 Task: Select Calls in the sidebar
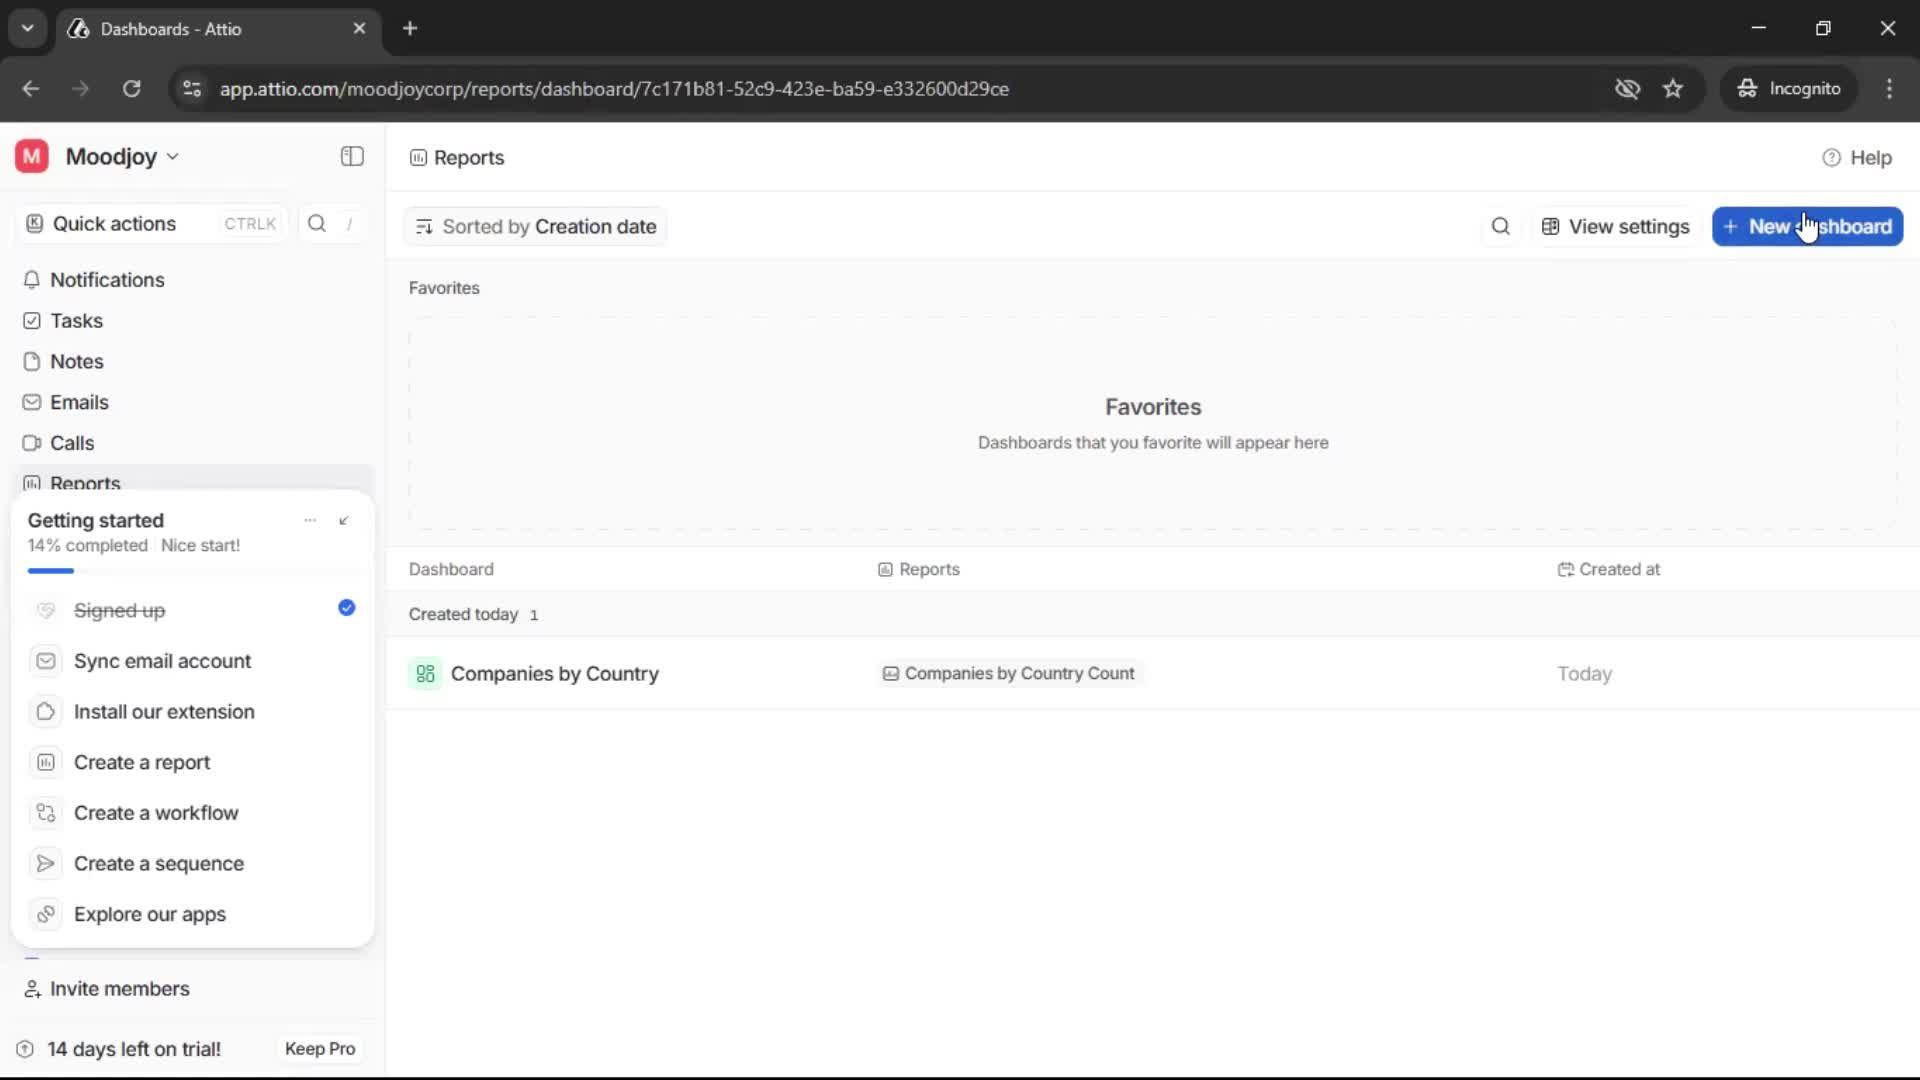70,442
